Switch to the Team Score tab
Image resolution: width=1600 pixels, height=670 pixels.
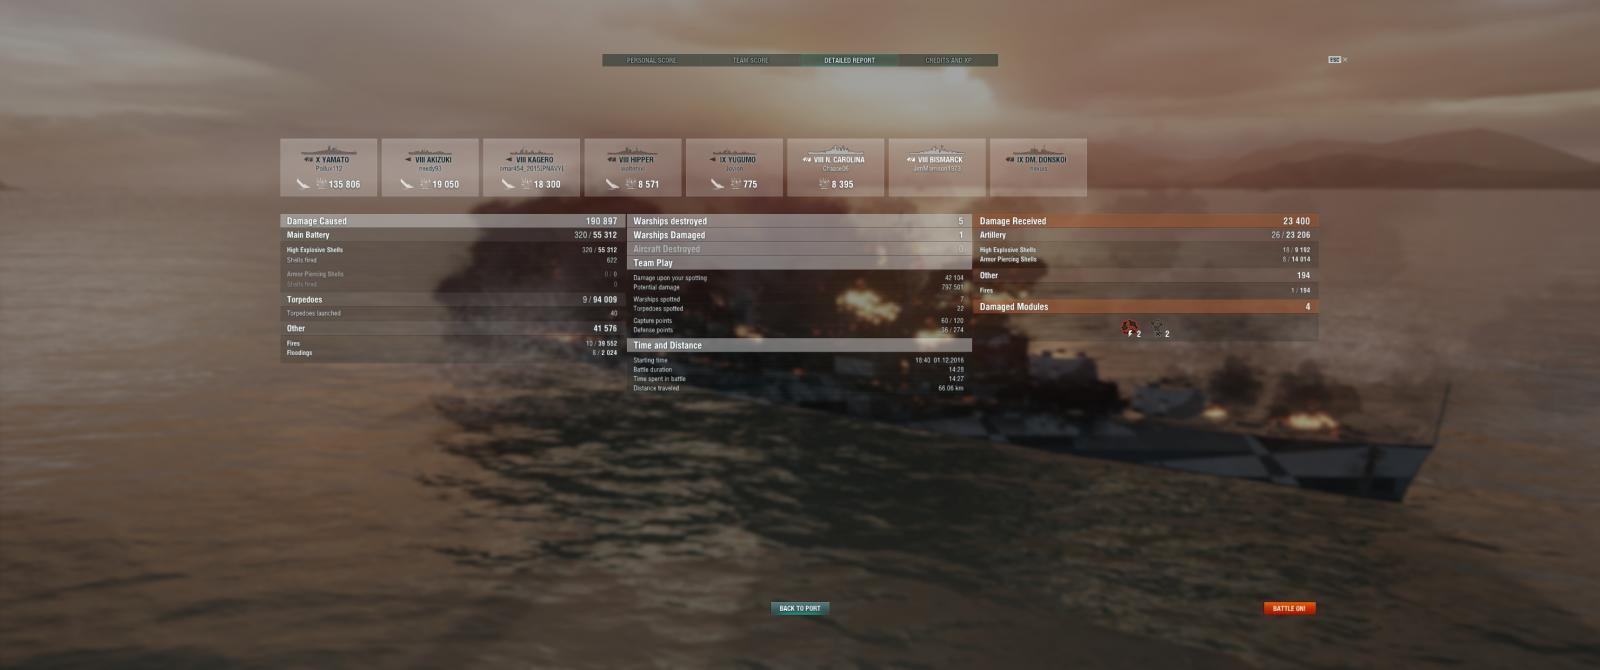tap(751, 60)
